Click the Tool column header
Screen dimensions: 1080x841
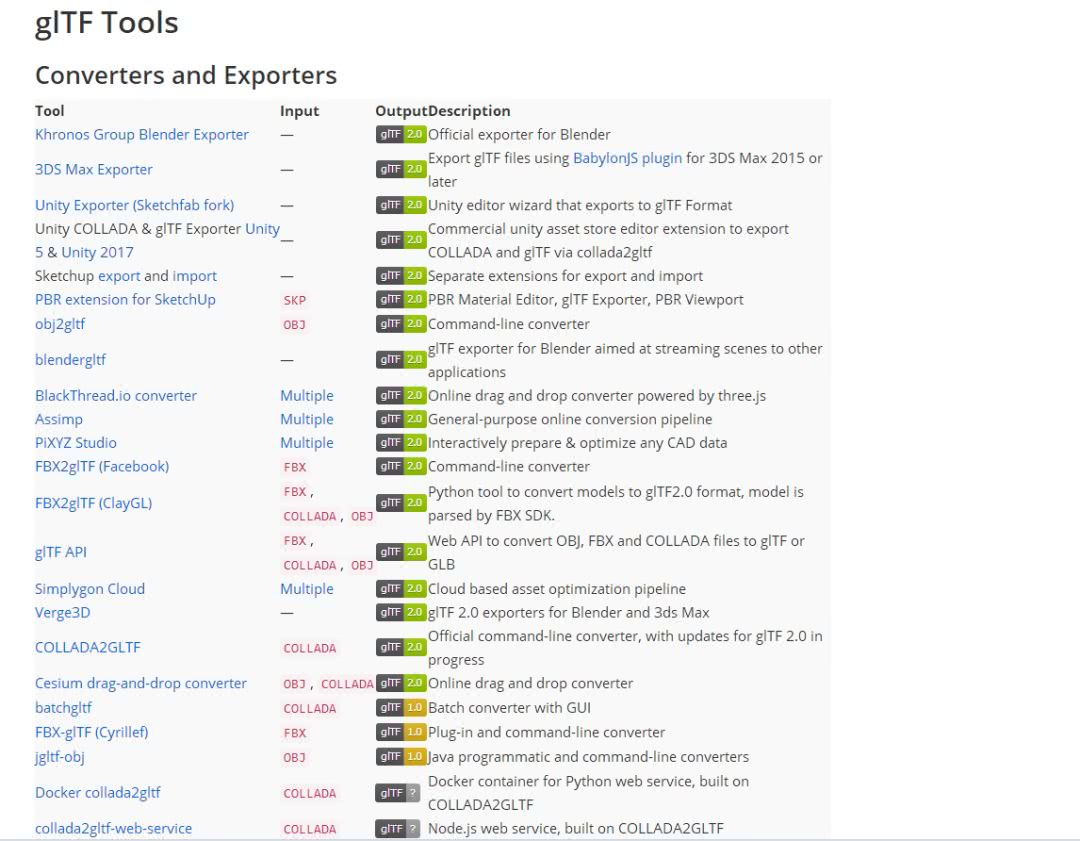(x=50, y=111)
